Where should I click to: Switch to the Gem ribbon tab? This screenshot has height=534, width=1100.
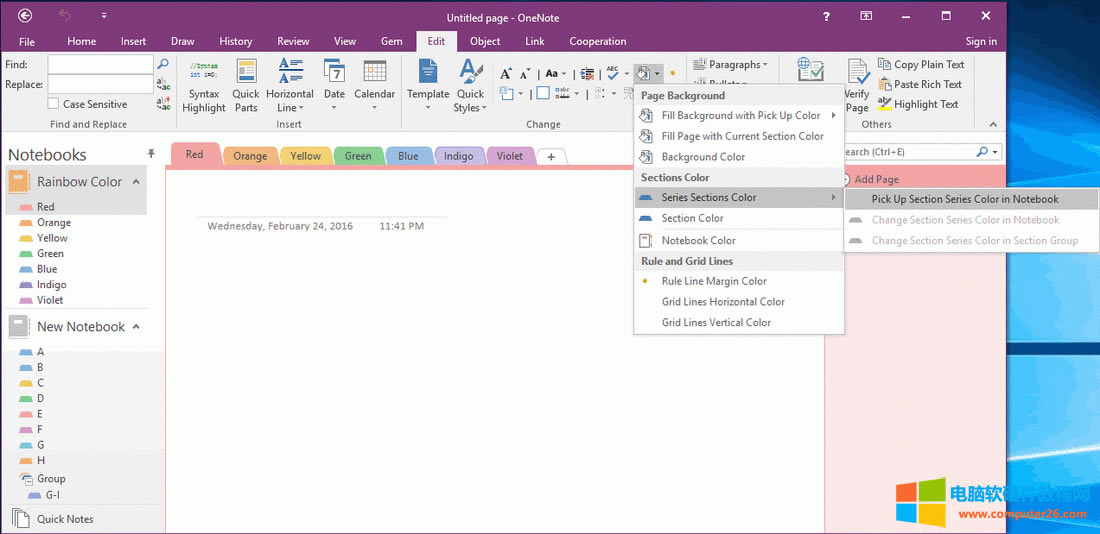pyautogui.click(x=391, y=41)
